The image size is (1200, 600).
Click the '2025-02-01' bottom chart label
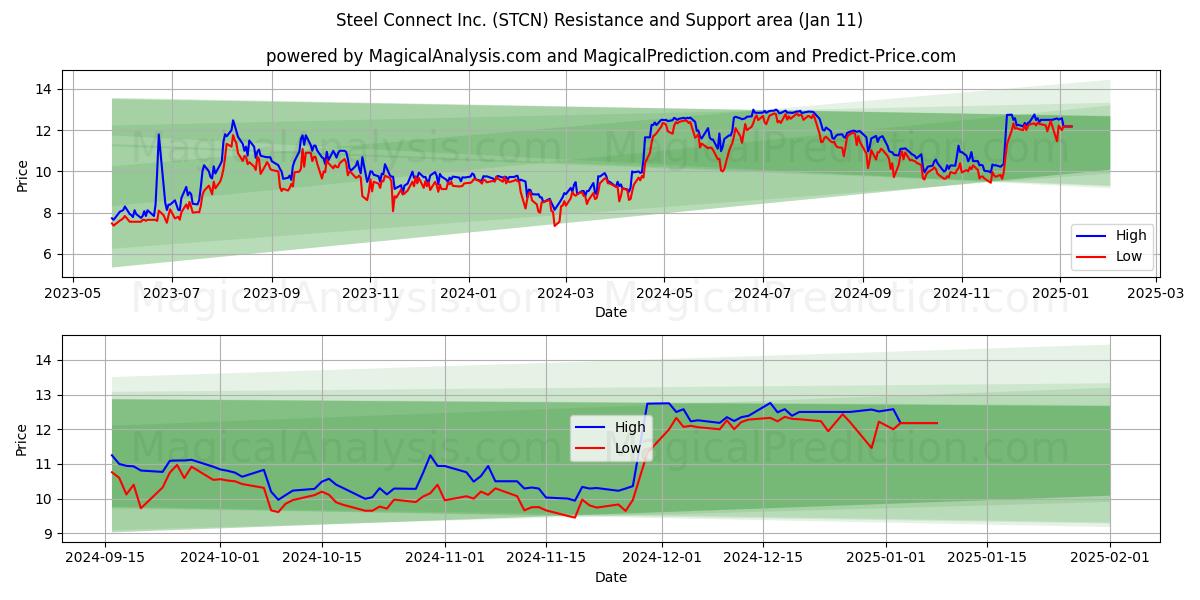1110,559
